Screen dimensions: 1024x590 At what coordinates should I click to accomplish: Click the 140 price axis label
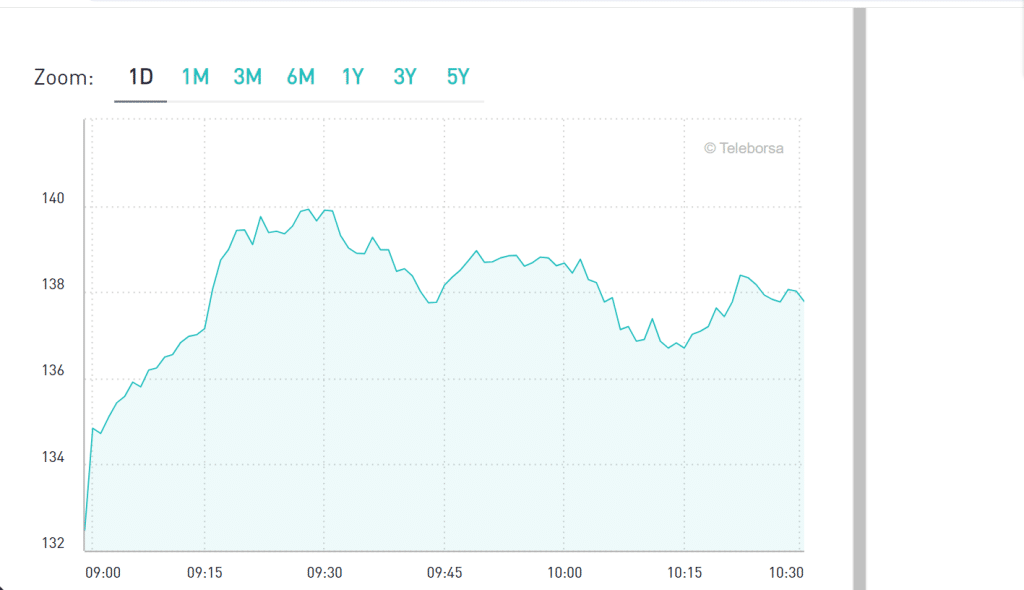click(53, 199)
